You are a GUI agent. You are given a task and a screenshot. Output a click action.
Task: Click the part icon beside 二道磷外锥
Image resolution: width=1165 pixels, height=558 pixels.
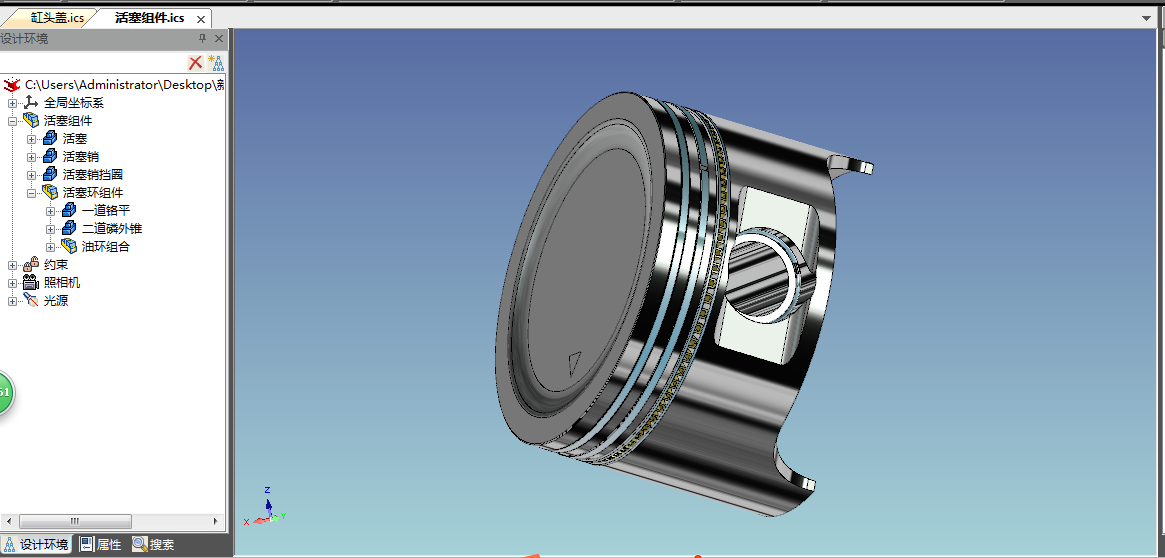(x=69, y=228)
